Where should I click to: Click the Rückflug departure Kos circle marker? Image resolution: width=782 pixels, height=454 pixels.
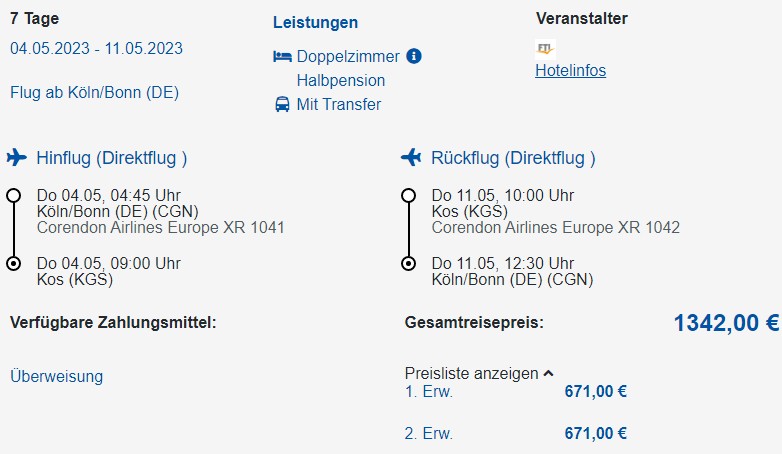(x=408, y=195)
